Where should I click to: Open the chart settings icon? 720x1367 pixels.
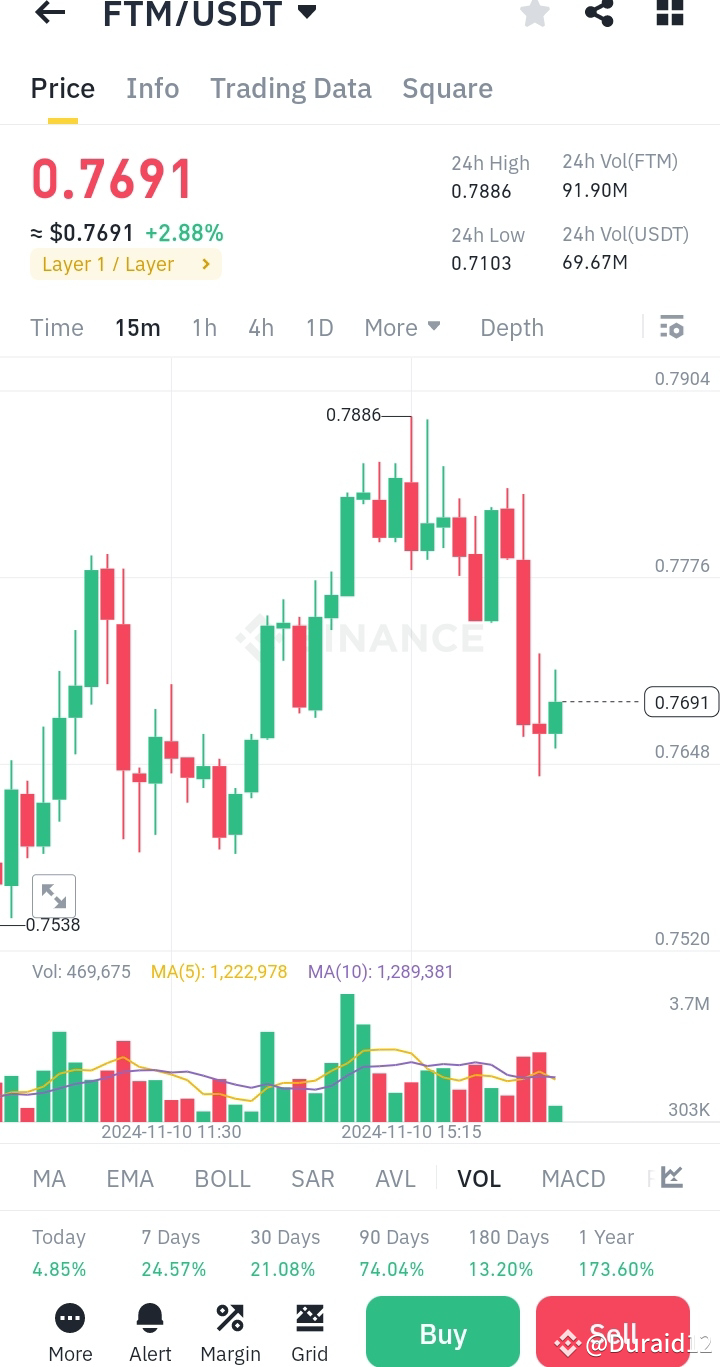tap(671, 326)
